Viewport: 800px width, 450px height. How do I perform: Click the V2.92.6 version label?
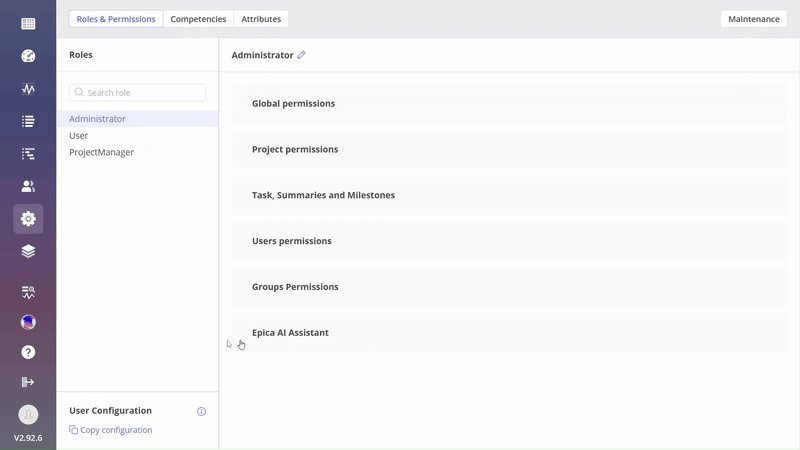point(28,438)
